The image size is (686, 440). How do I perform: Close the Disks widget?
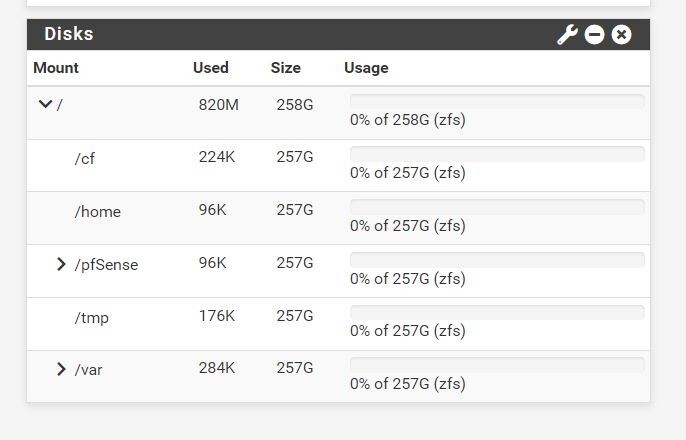click(622, 35)
